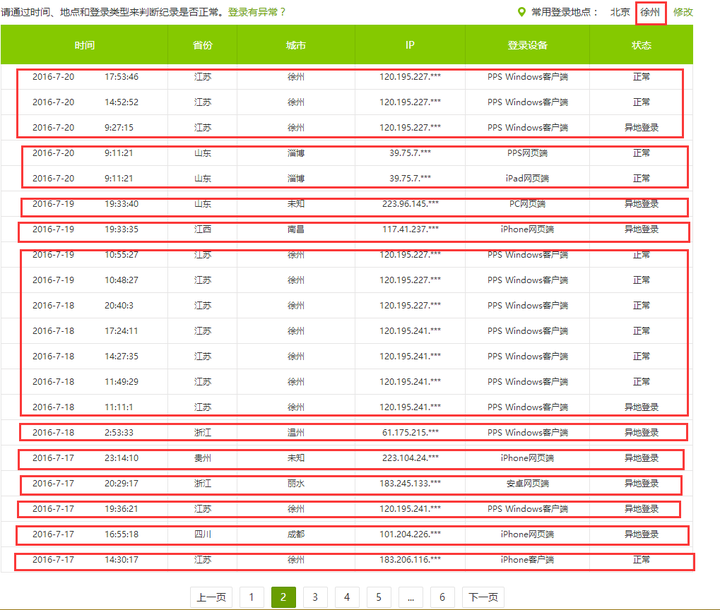Click the IP column header
Viewport: 720px width, 610px height.
click(410, 45)
